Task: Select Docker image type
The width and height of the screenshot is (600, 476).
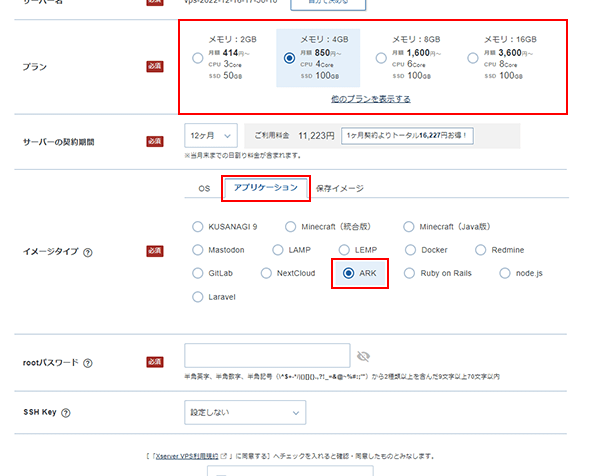Action: click(x=410, y=250)
